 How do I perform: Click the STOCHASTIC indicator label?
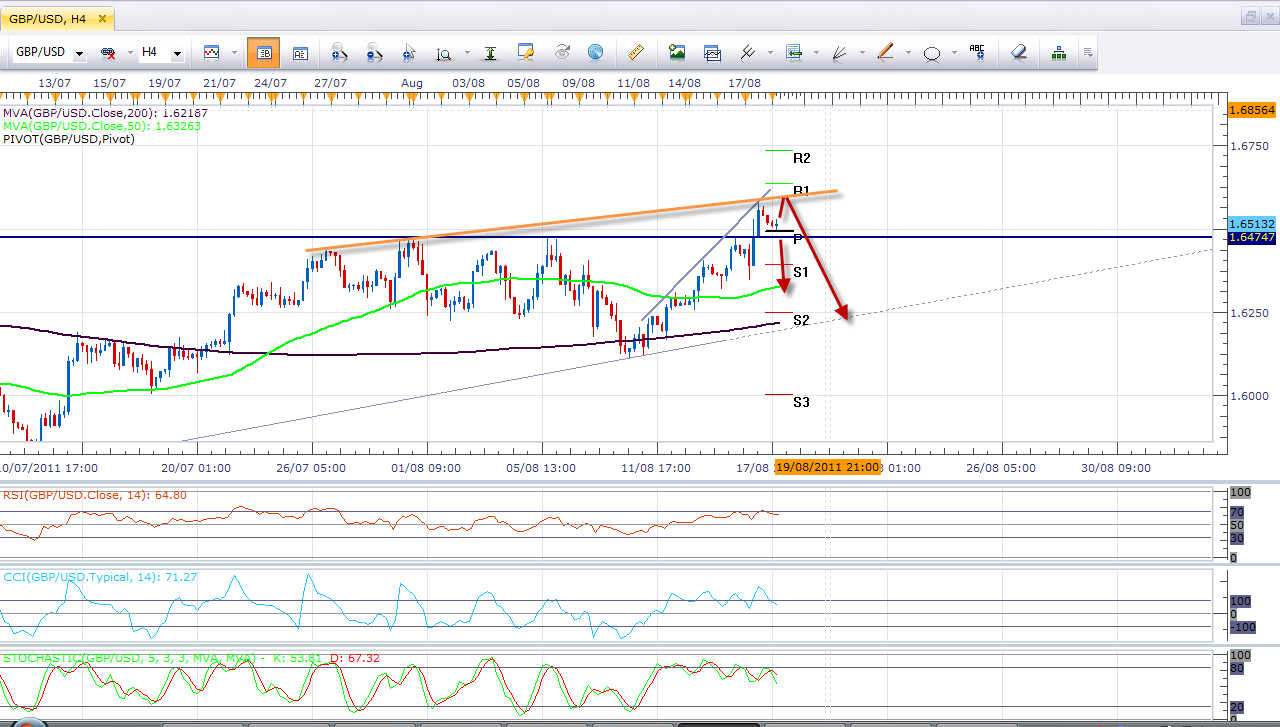tap(190, 658)
